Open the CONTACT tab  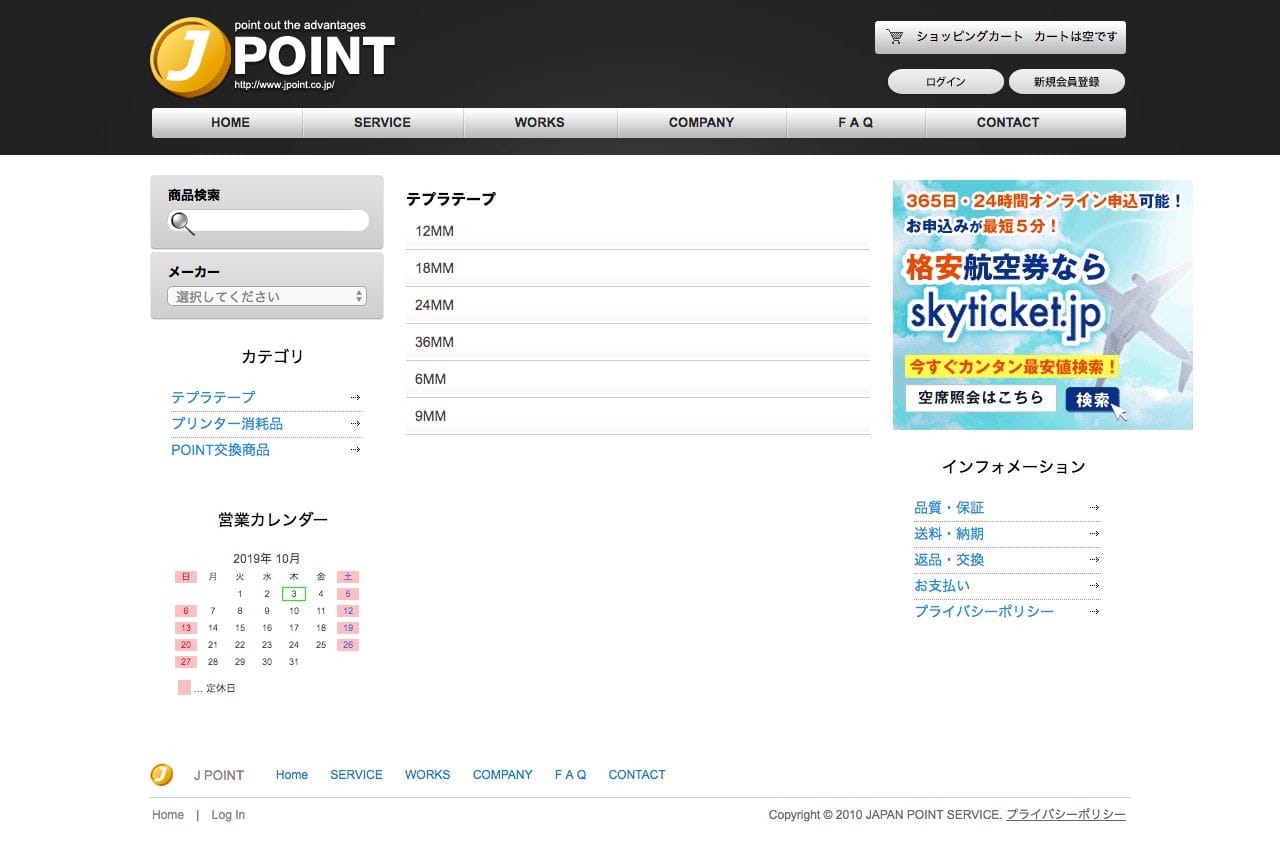click(1007, 122)
